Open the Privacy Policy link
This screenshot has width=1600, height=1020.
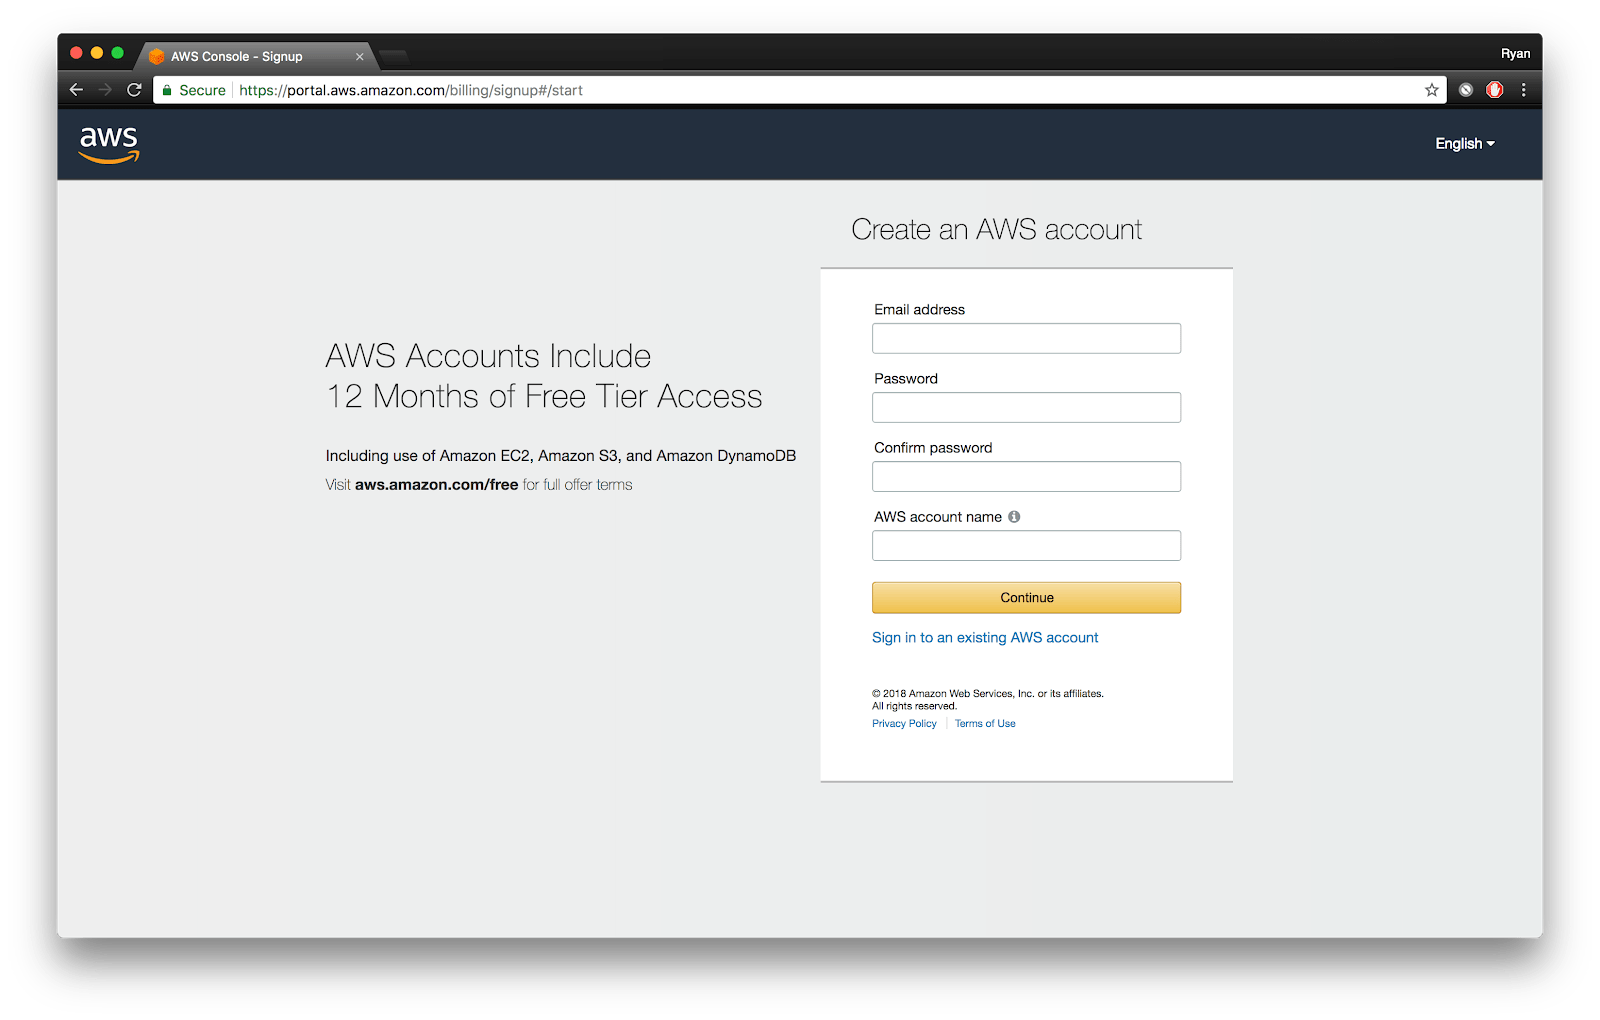903,723
